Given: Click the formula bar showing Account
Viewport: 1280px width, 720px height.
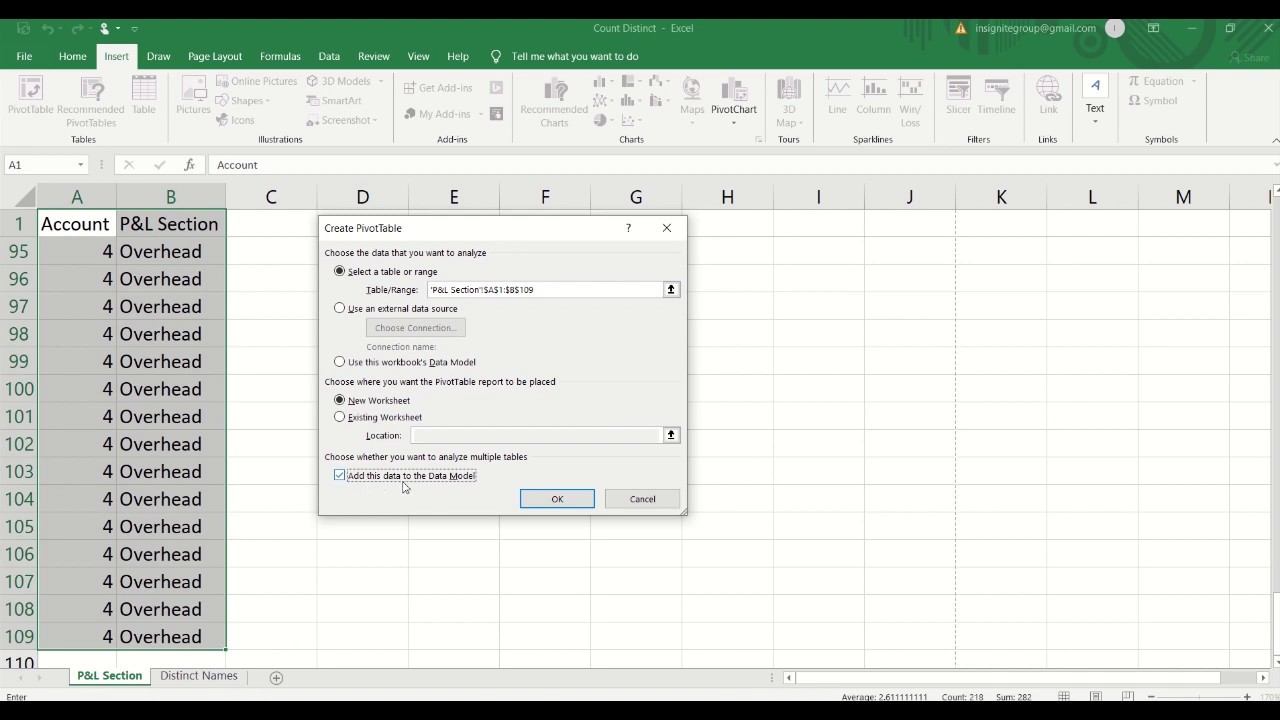Looking at the screenshot, I should click(x=740, y=165).
